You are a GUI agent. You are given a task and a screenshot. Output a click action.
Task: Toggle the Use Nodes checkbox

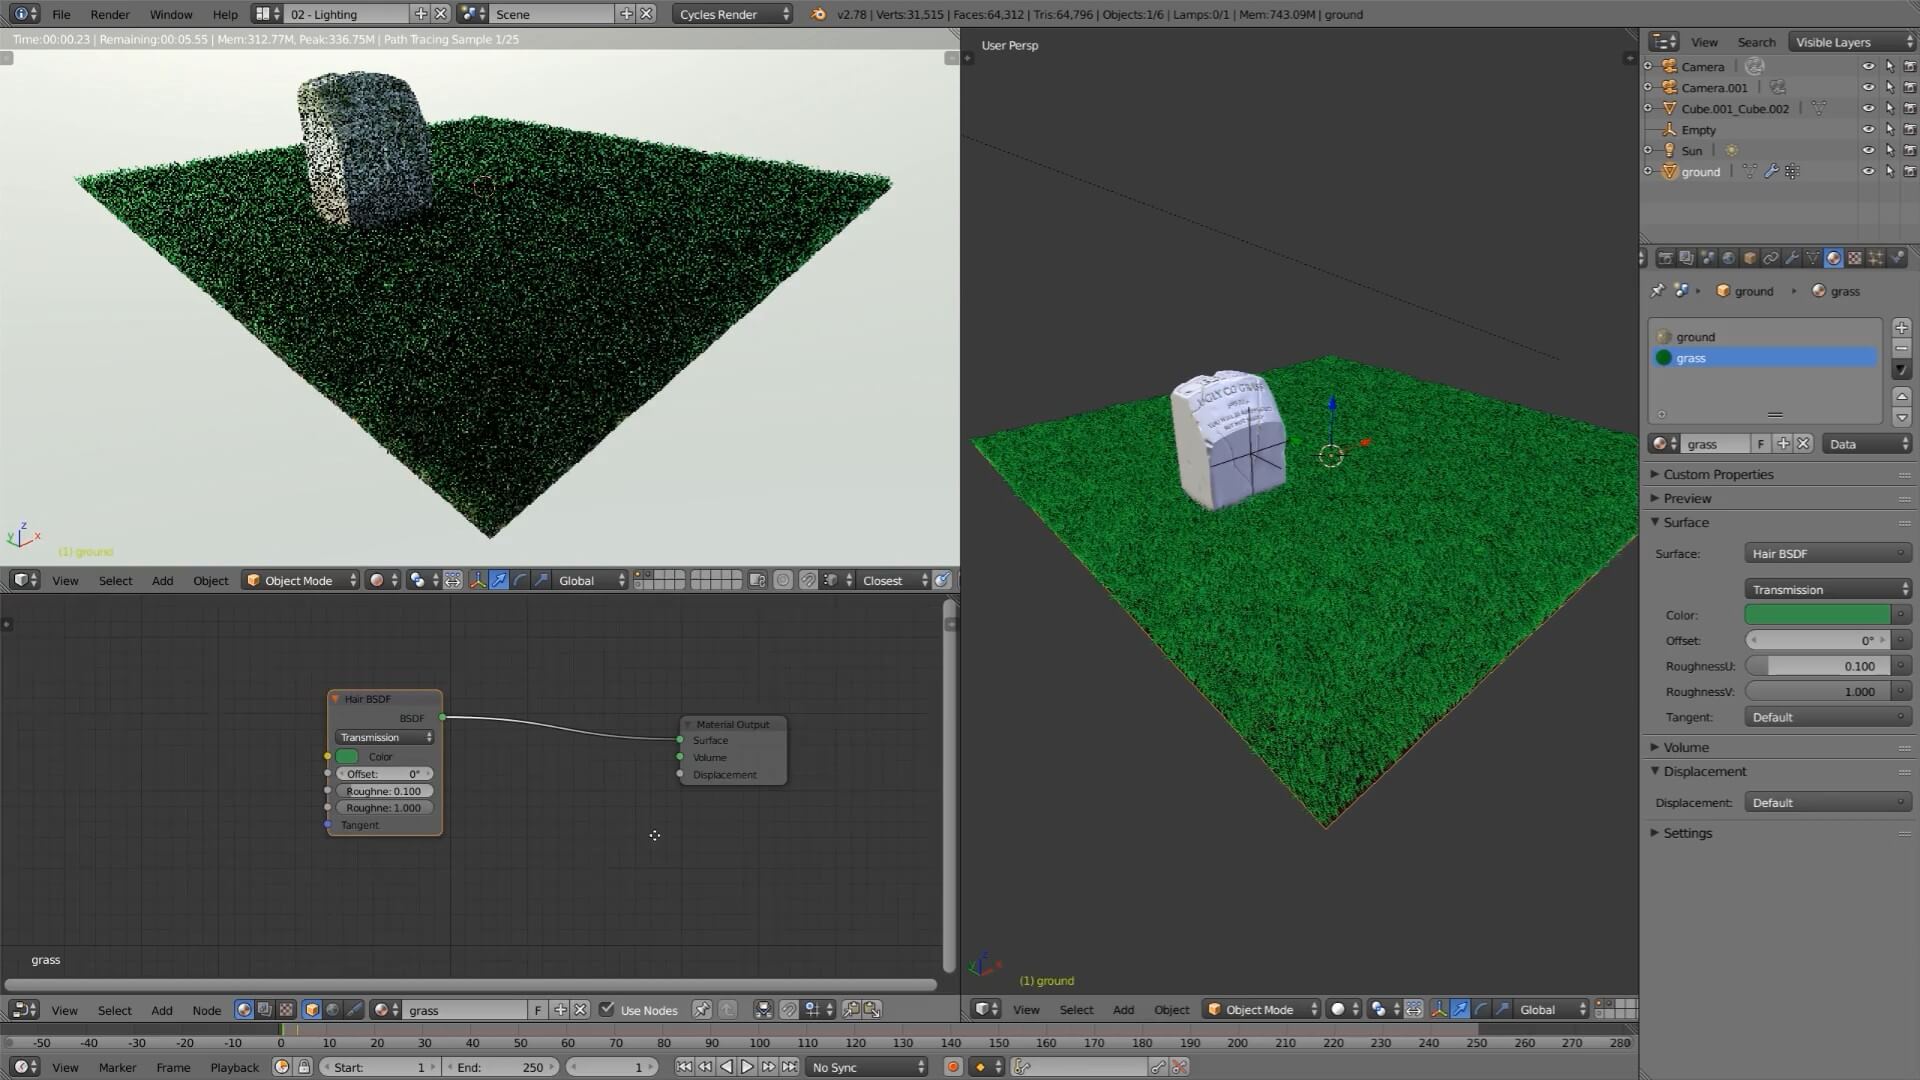click(607, 1010)
